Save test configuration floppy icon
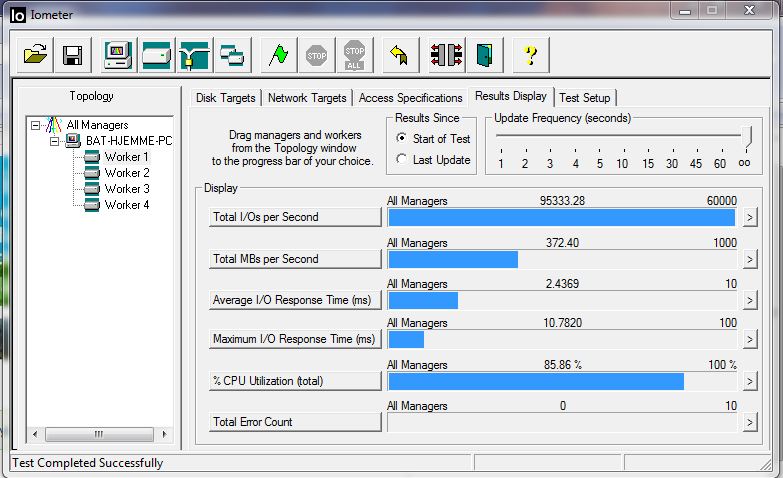 click(x=73, y=55)
